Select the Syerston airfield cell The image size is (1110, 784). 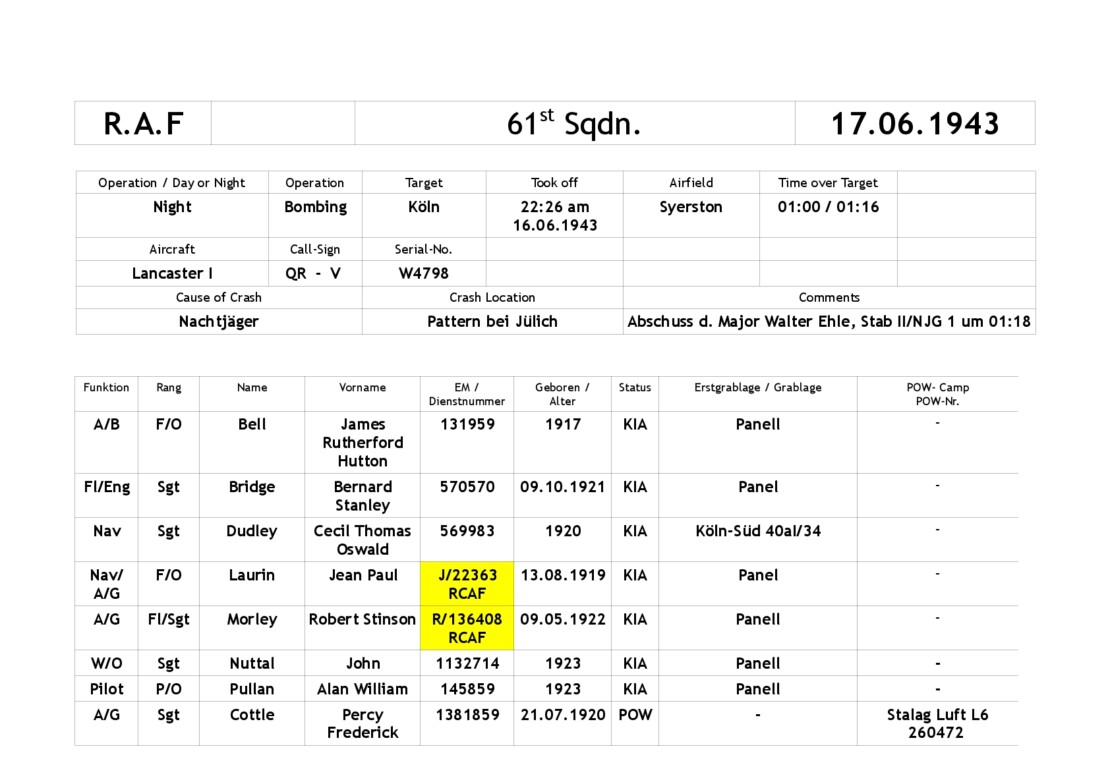690,207
